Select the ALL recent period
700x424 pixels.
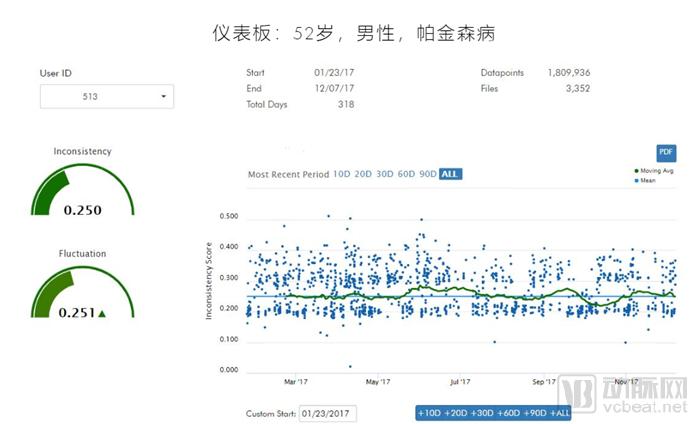coord(450,174)
